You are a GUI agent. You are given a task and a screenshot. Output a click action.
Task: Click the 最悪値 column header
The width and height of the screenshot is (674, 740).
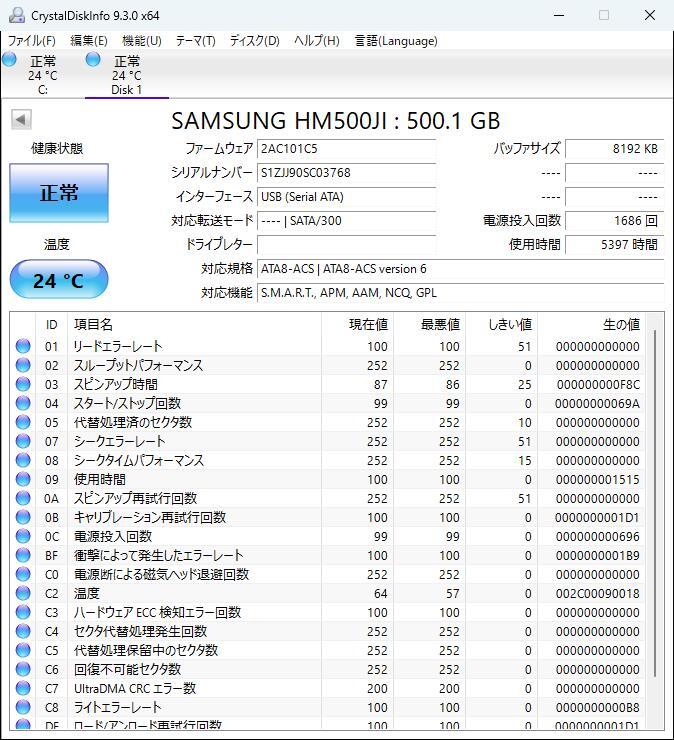[430, 325]
